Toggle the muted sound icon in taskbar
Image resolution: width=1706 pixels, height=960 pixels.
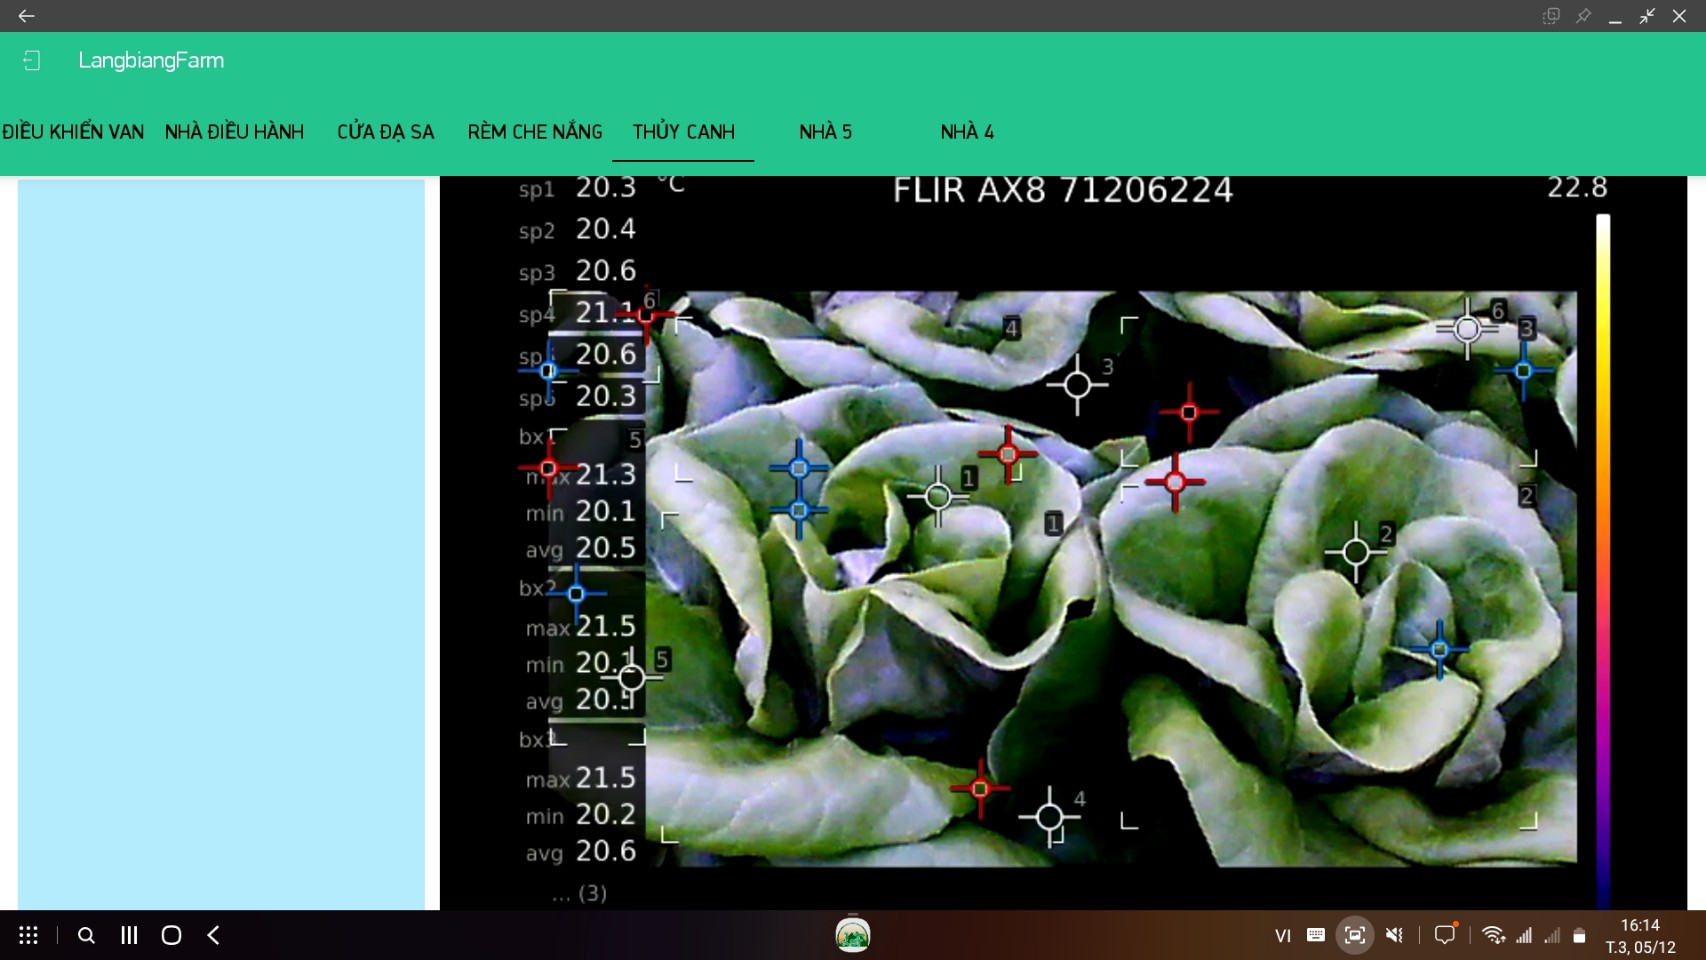click(1394, 935)
